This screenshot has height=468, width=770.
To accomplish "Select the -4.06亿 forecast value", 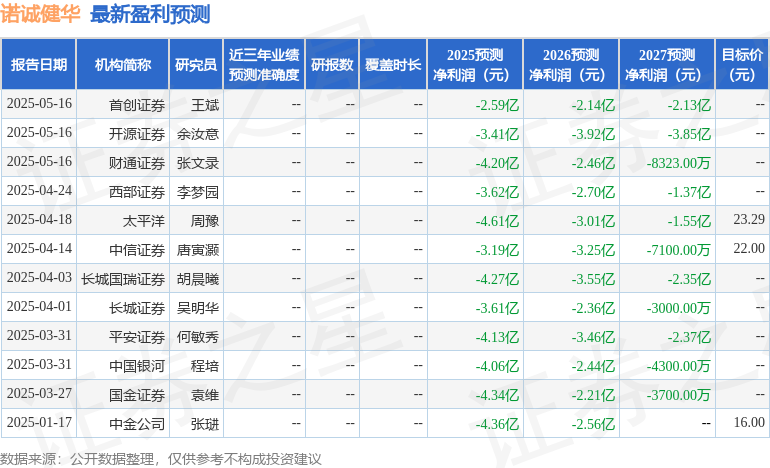I will point(497,366).
